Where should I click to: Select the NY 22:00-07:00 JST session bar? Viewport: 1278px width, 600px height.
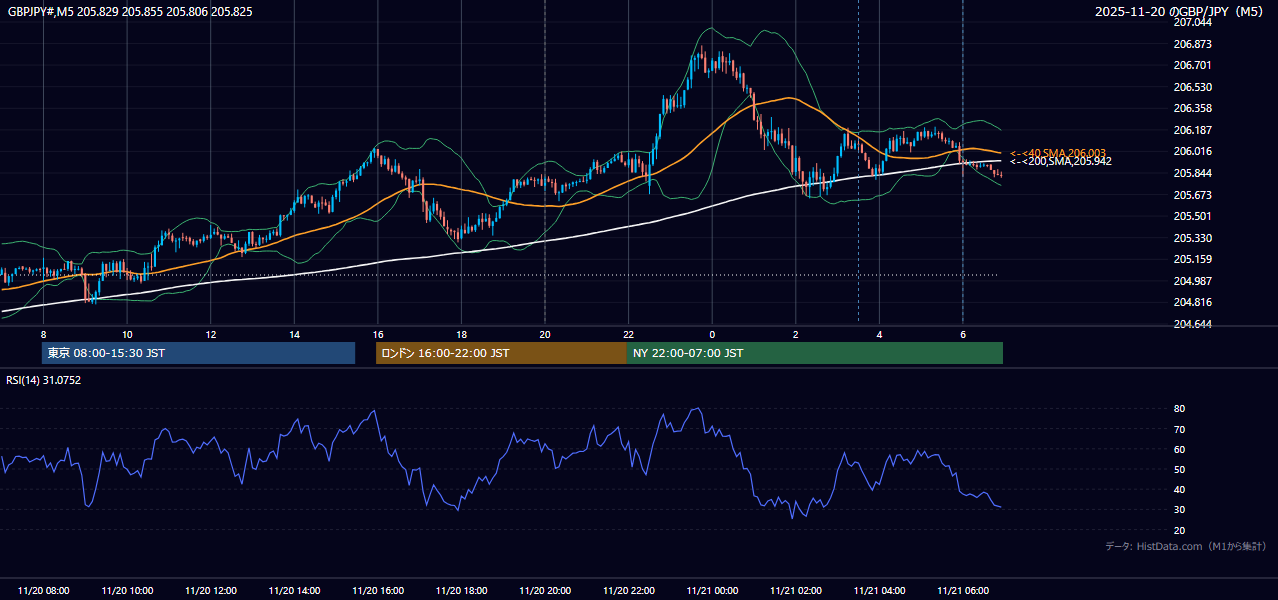[815, 353]
